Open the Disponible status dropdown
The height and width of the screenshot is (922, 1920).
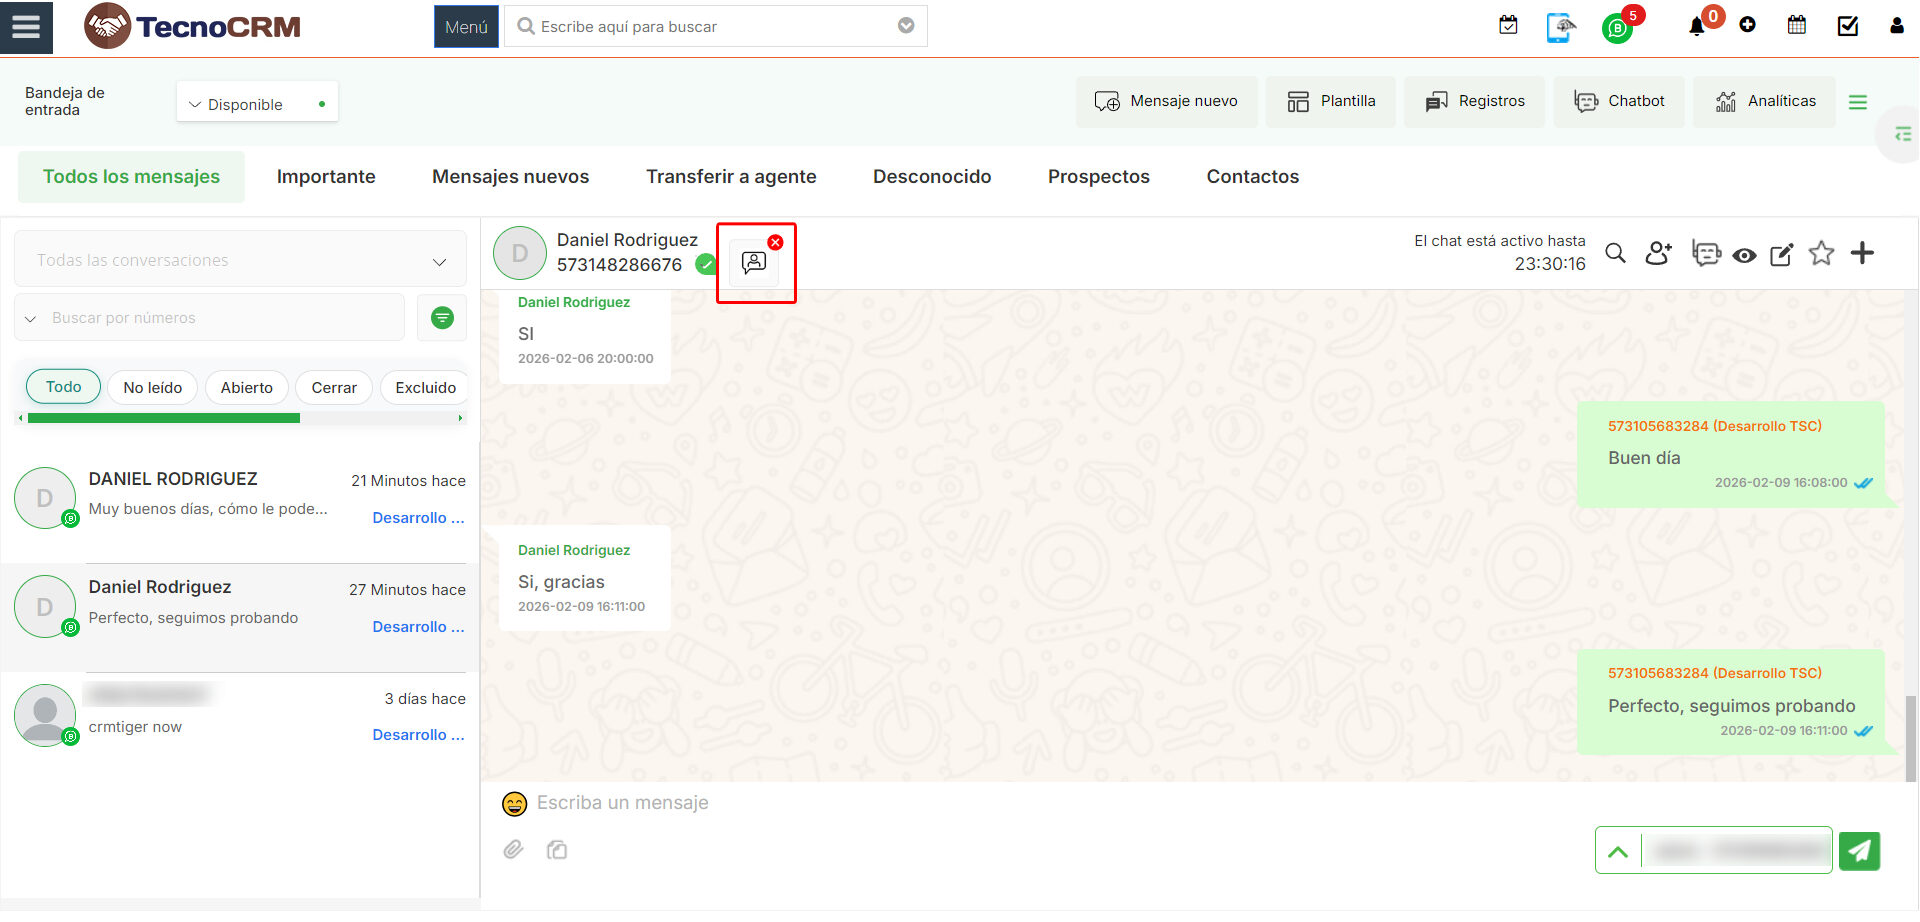pos(257,104)
